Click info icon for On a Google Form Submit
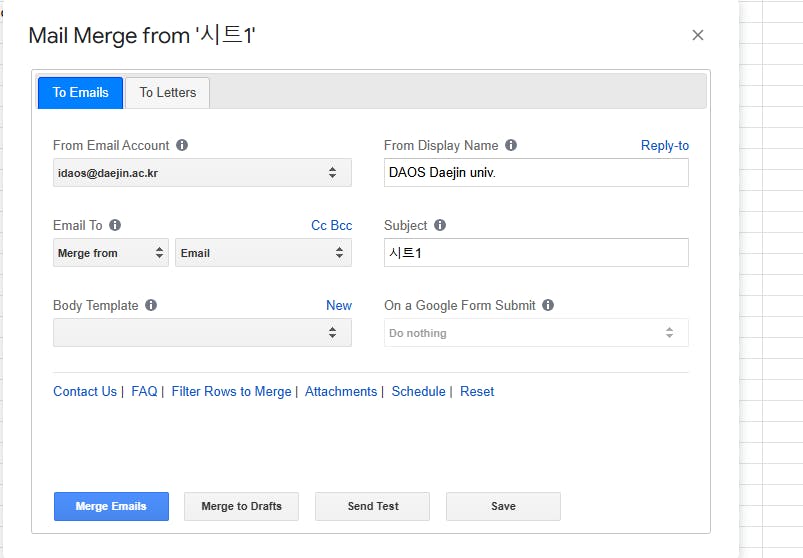This screenshot has height=558, width=803. point(548,305)
